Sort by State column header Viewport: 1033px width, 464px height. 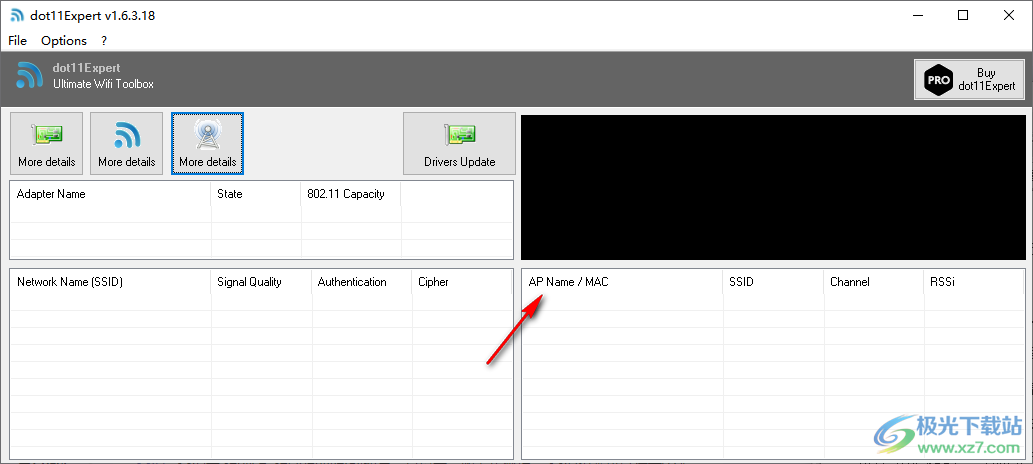[x=256, y=194]
